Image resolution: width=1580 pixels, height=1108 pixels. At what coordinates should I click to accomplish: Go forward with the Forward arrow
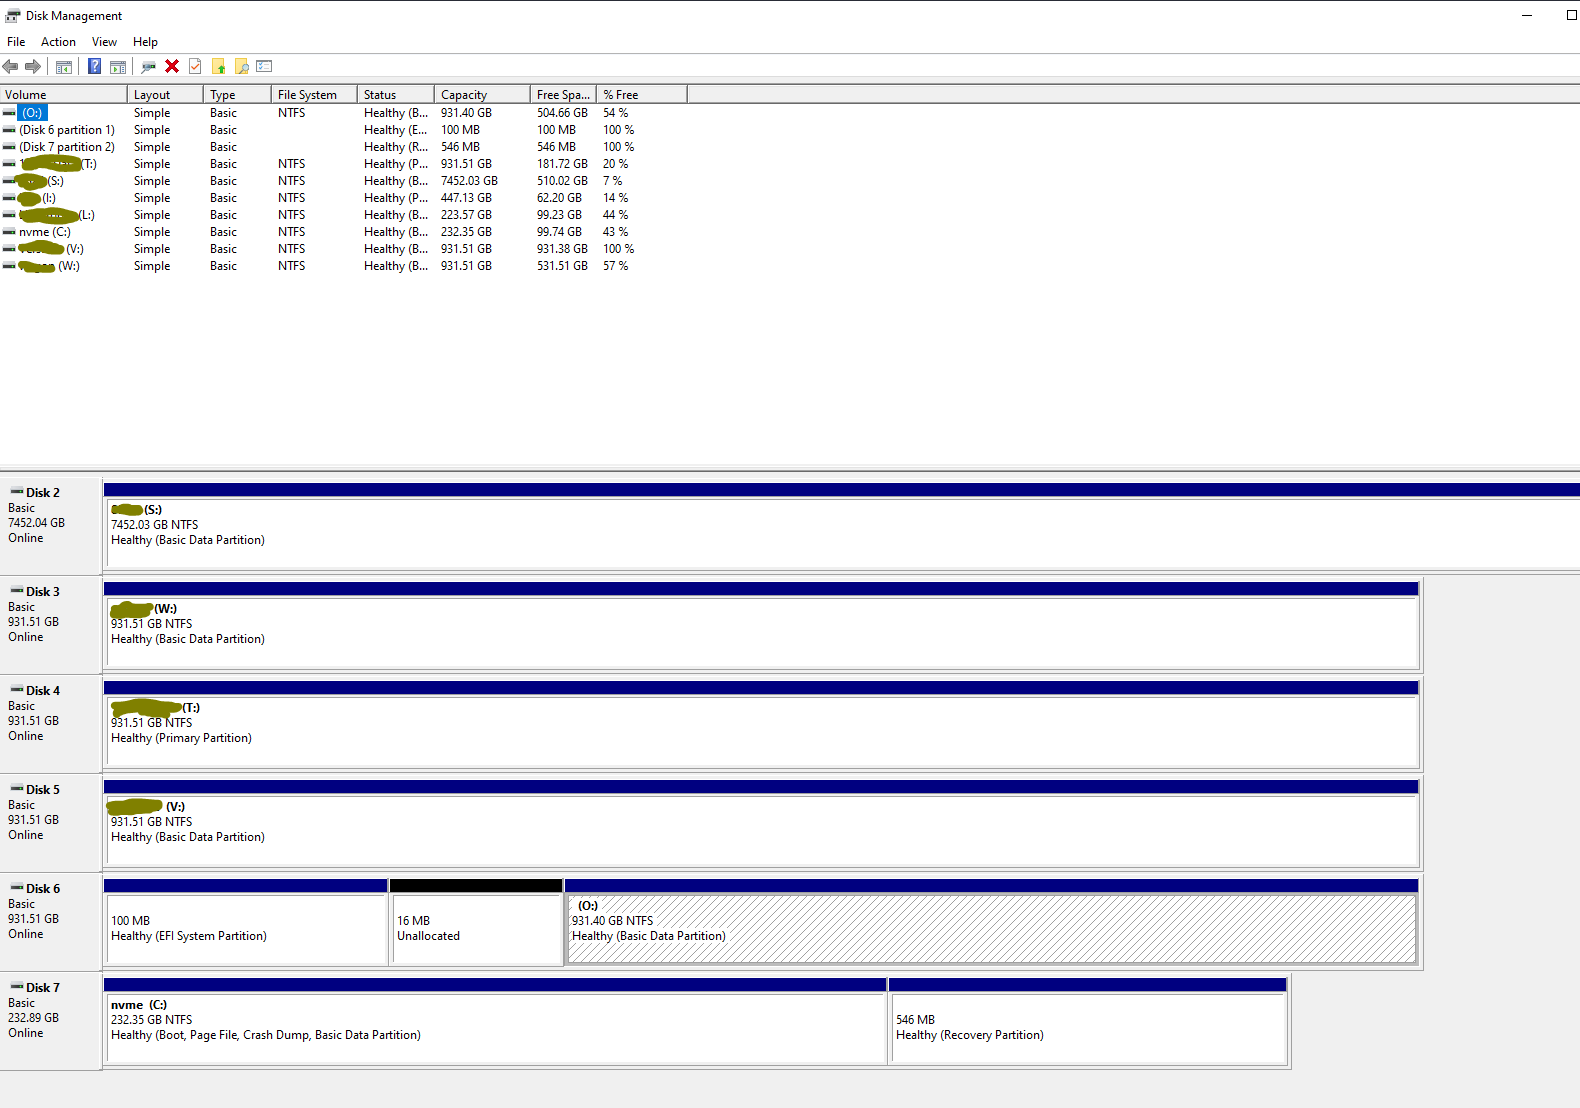coord(33,67)
